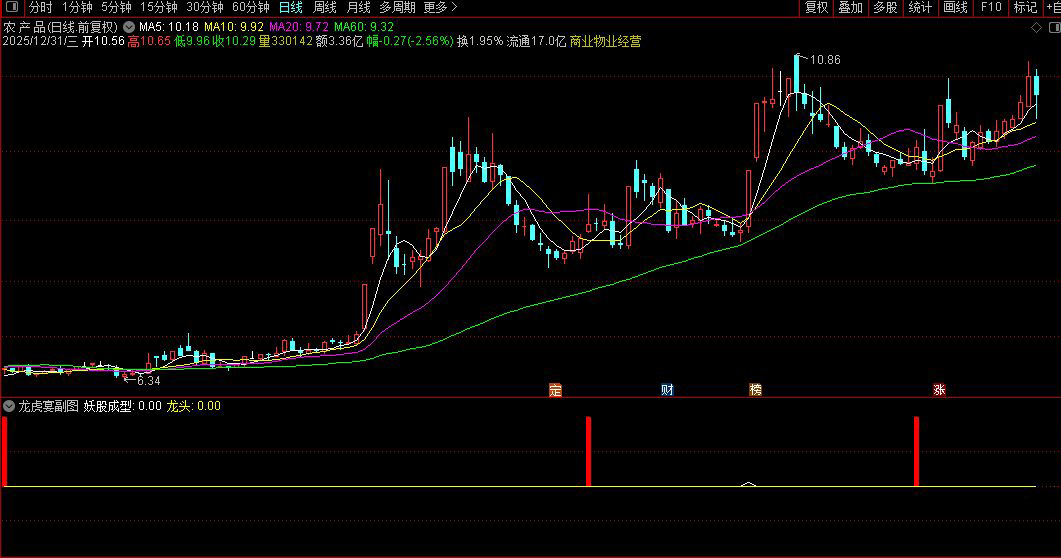Select the 5分钟 period tab
The image size is (1061, 558).
tap(116, 7)
